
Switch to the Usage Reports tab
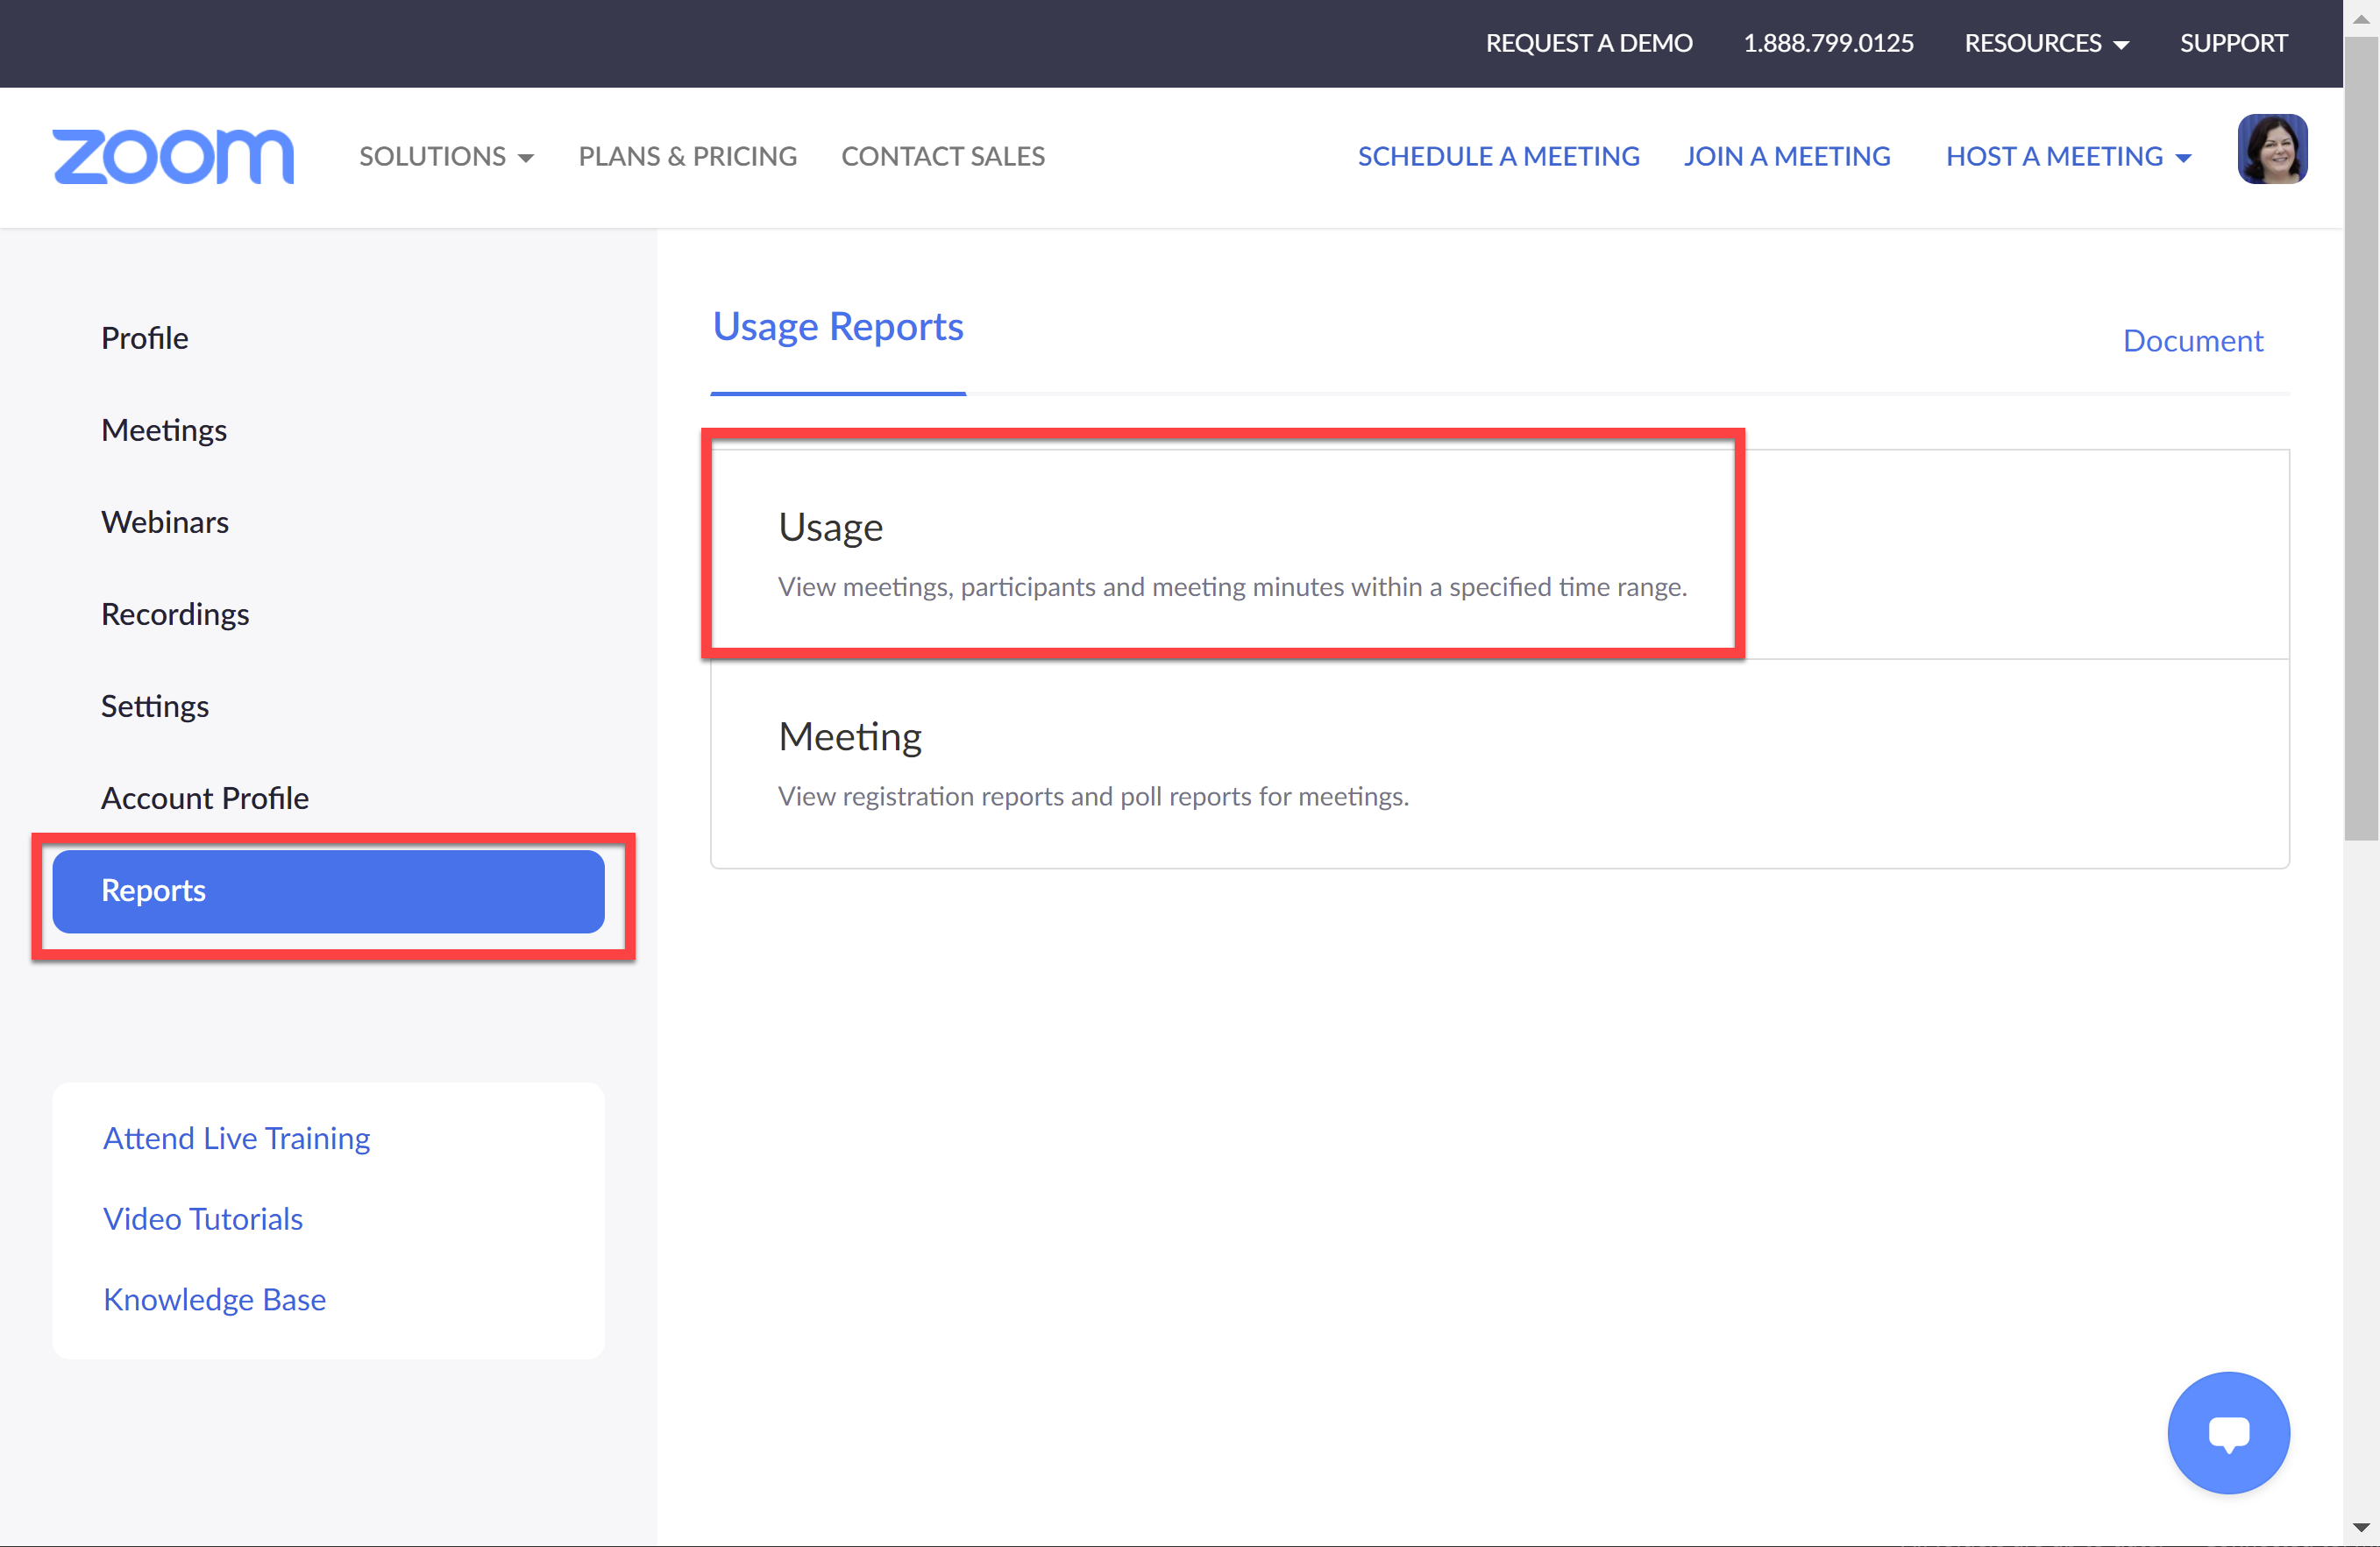(x=838, y=326)
